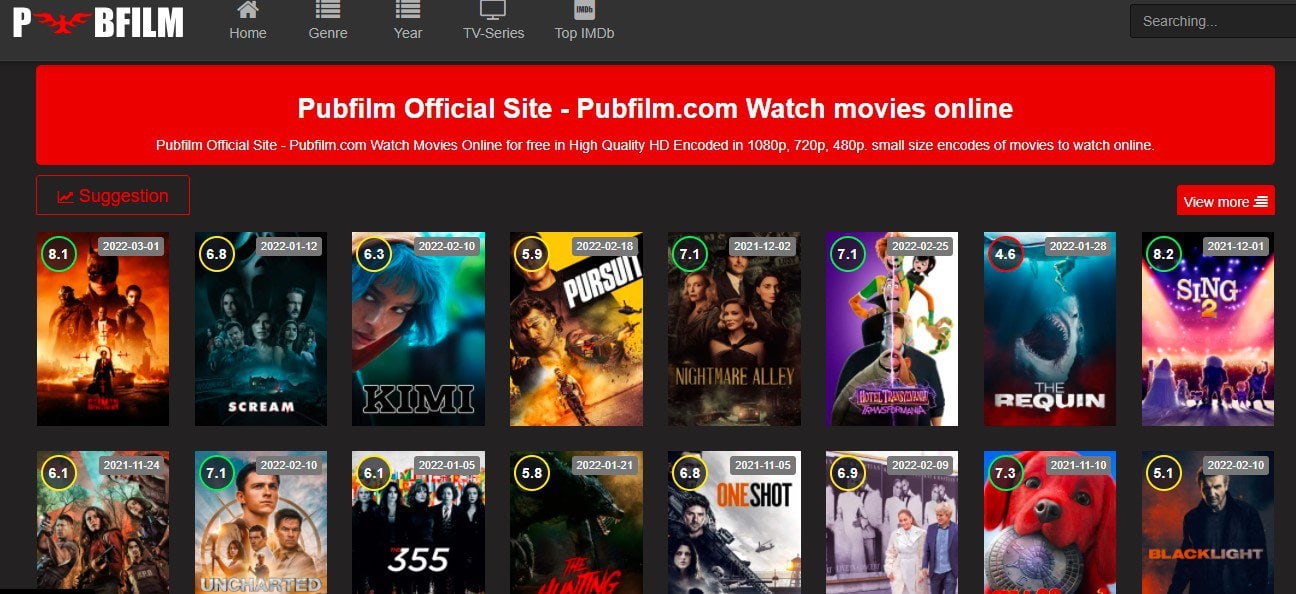Click the Pubfilm eagle logo

tap(97, 21)
